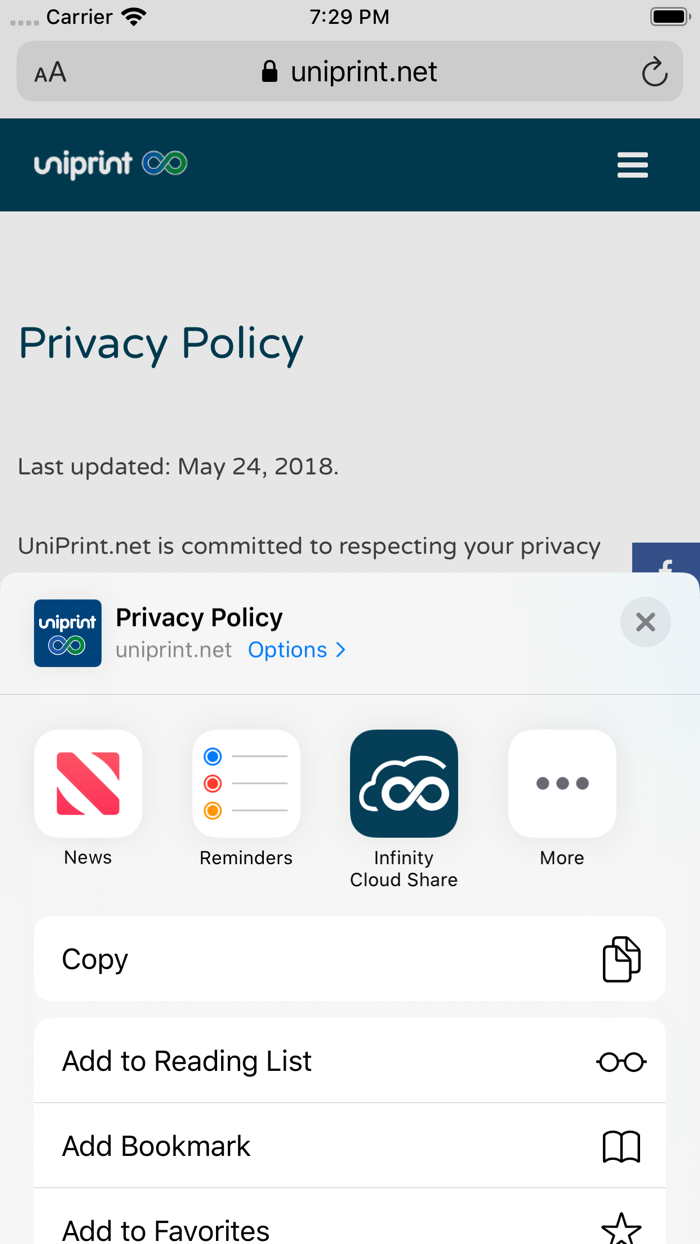The image size is (700, 1244).
Task: Dismiss the share sheet with the X
Action: click(x=645, y=622)
